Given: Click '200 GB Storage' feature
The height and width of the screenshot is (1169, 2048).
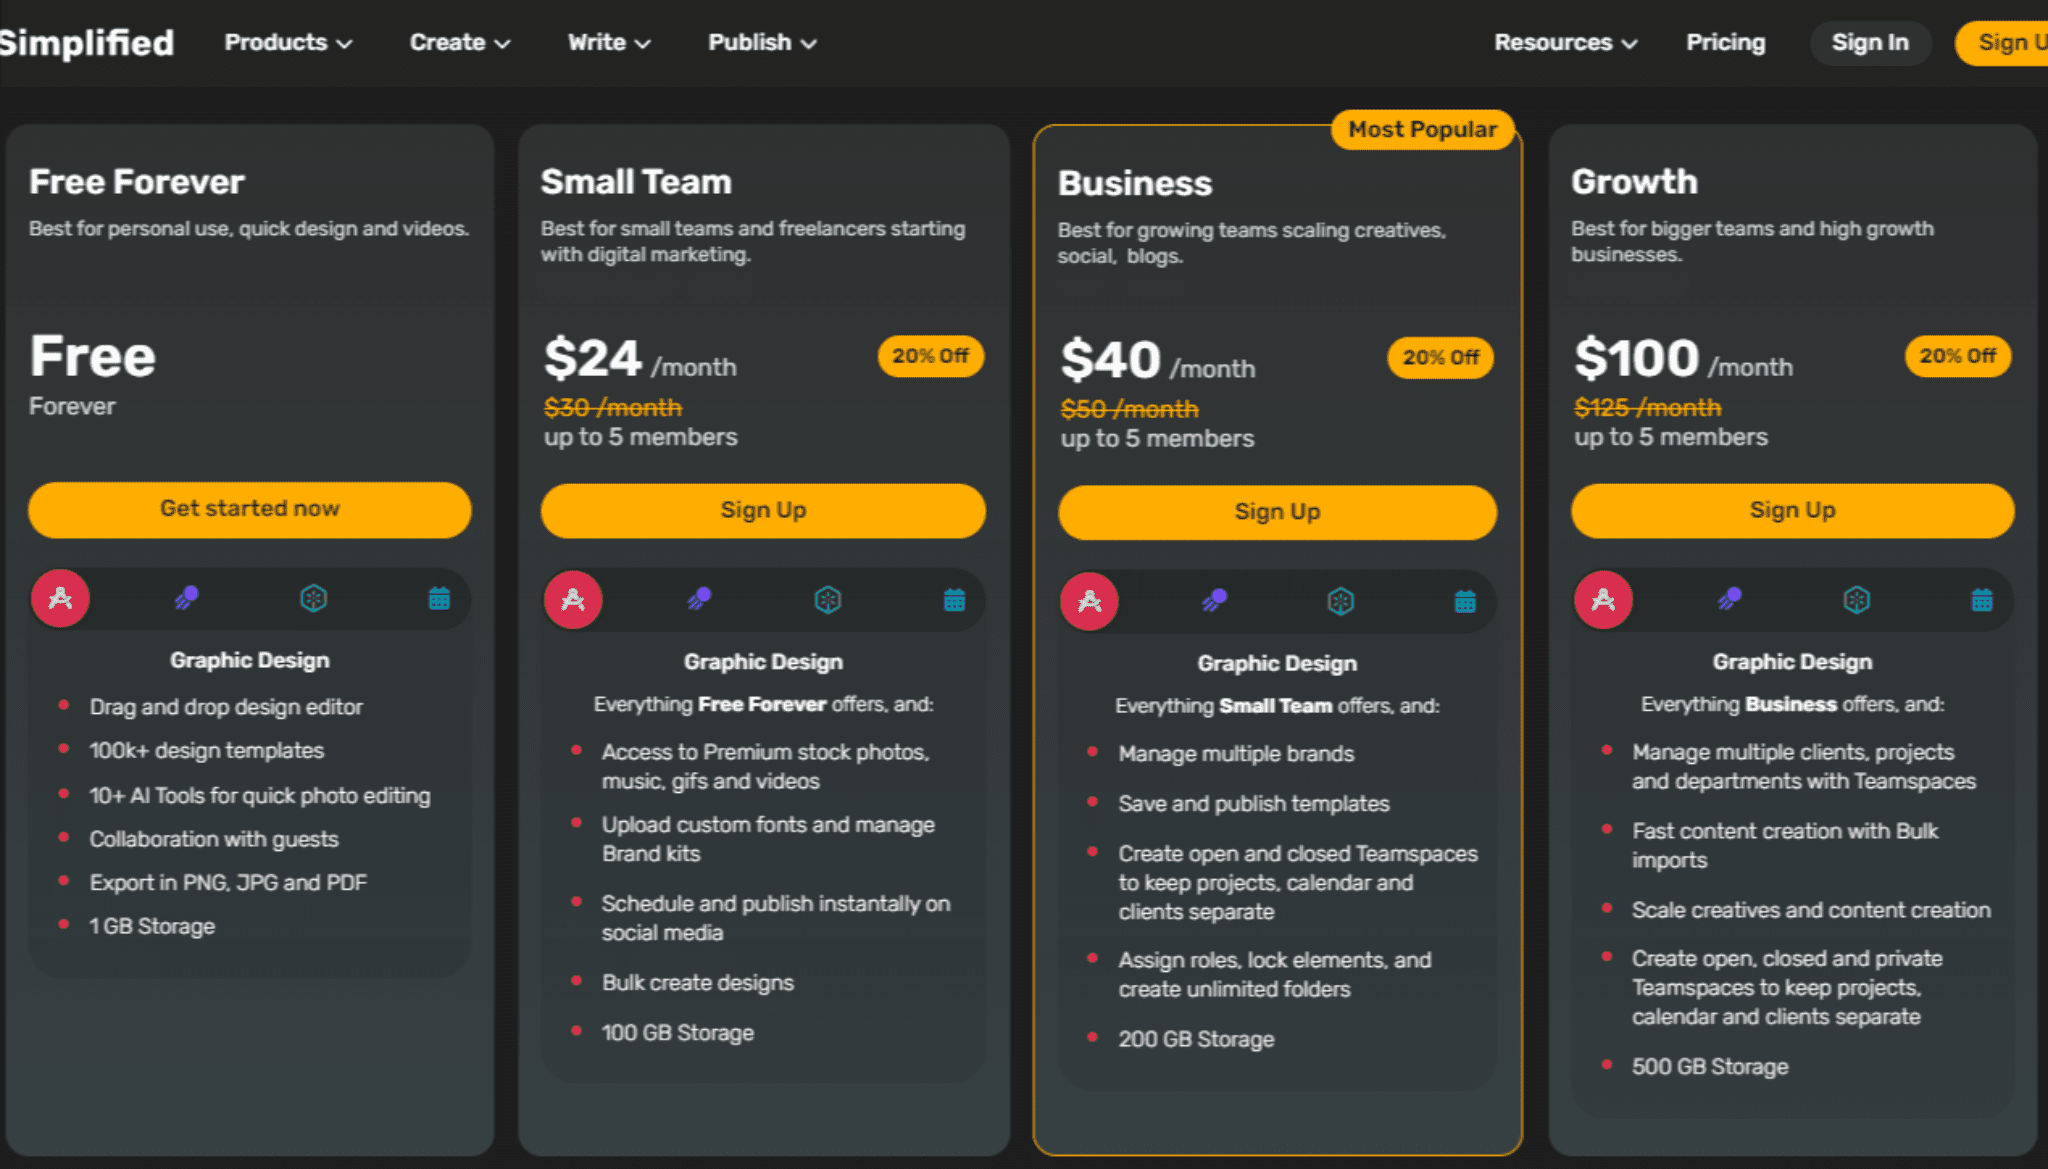Looking at the screenshot, I should [1196, 1040].
